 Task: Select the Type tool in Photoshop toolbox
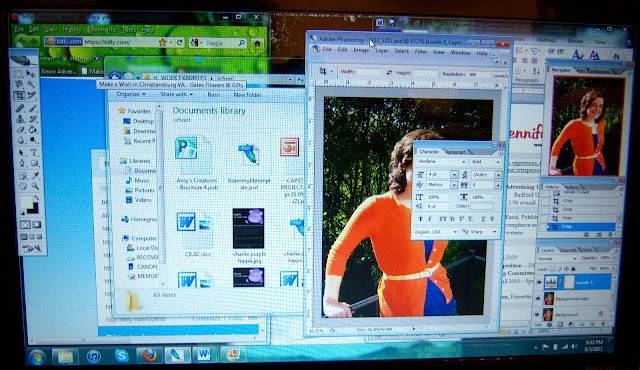(x=34, y=153)
